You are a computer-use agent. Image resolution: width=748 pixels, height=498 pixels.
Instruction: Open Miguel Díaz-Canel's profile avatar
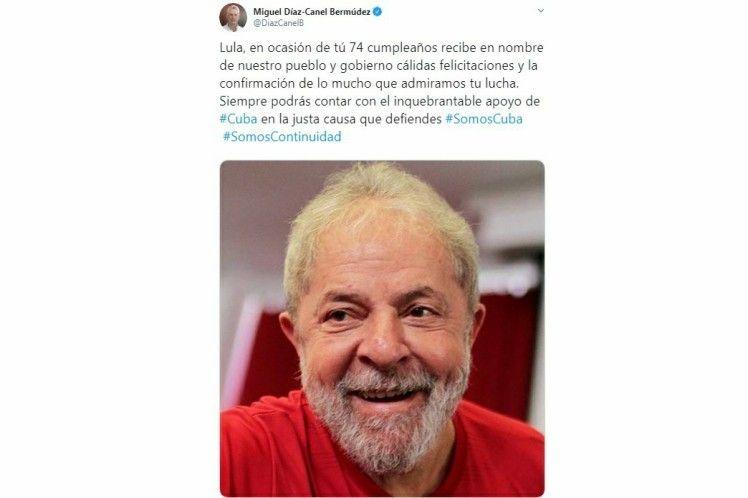tap(233, 17)
